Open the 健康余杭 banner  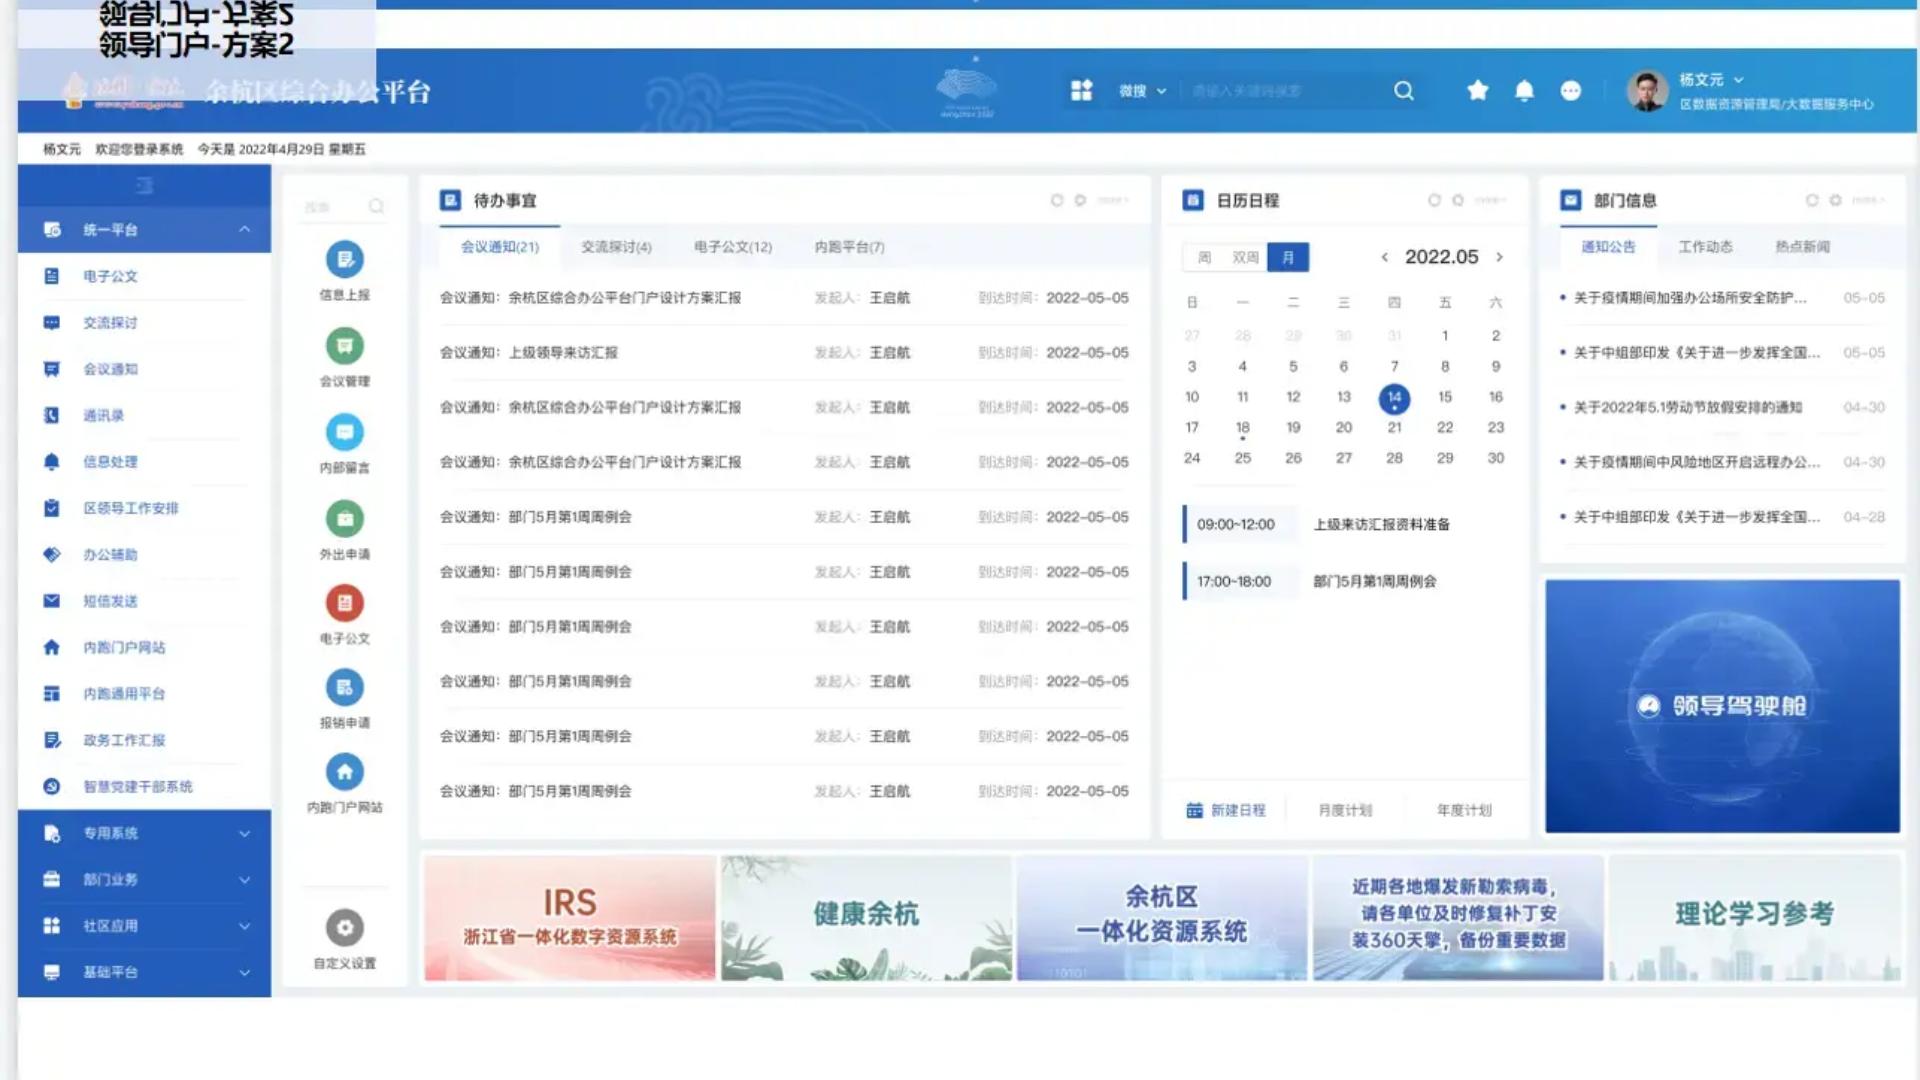[x=866, y=918]
